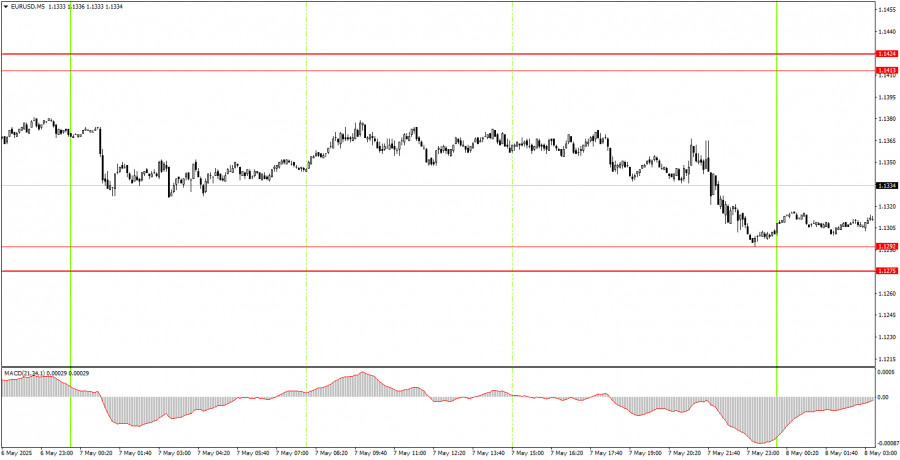The width and height of the screenshot is (900, 460).
Task: Click the small triangle before EURUSD,M5 title
Action: click(5, 6)
